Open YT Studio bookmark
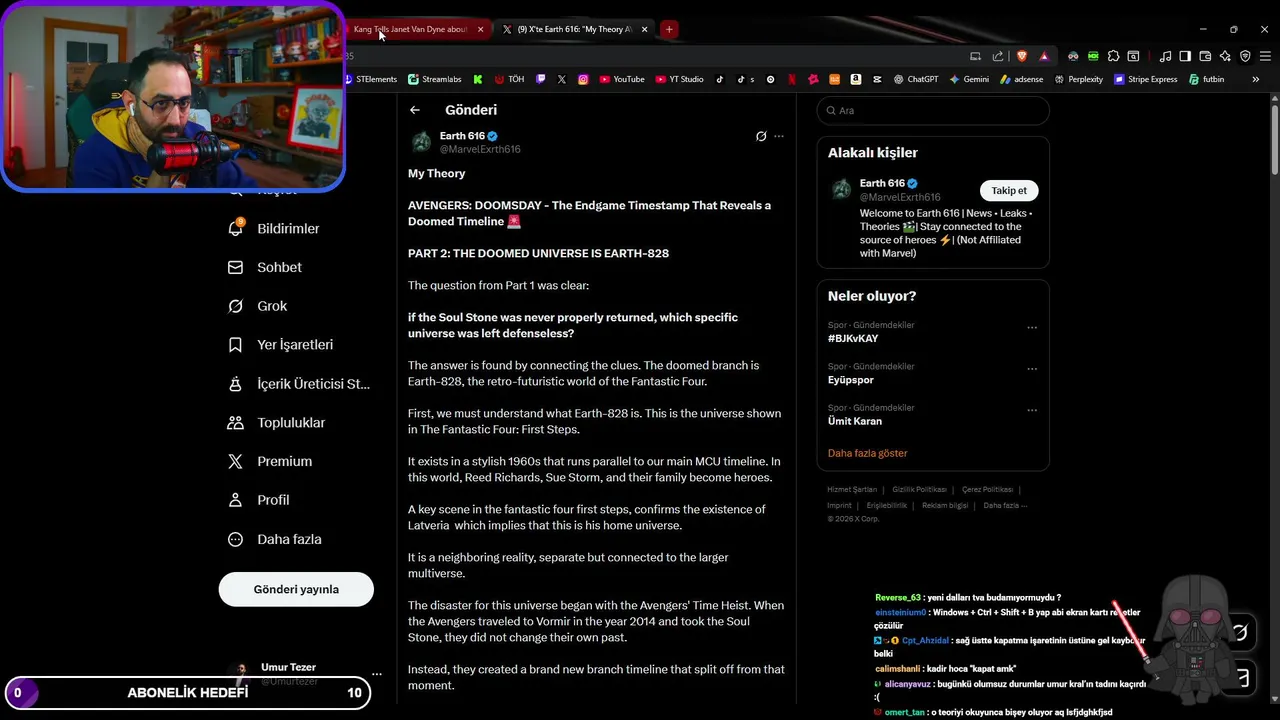The image size is (1280, 720). [680, 79]
